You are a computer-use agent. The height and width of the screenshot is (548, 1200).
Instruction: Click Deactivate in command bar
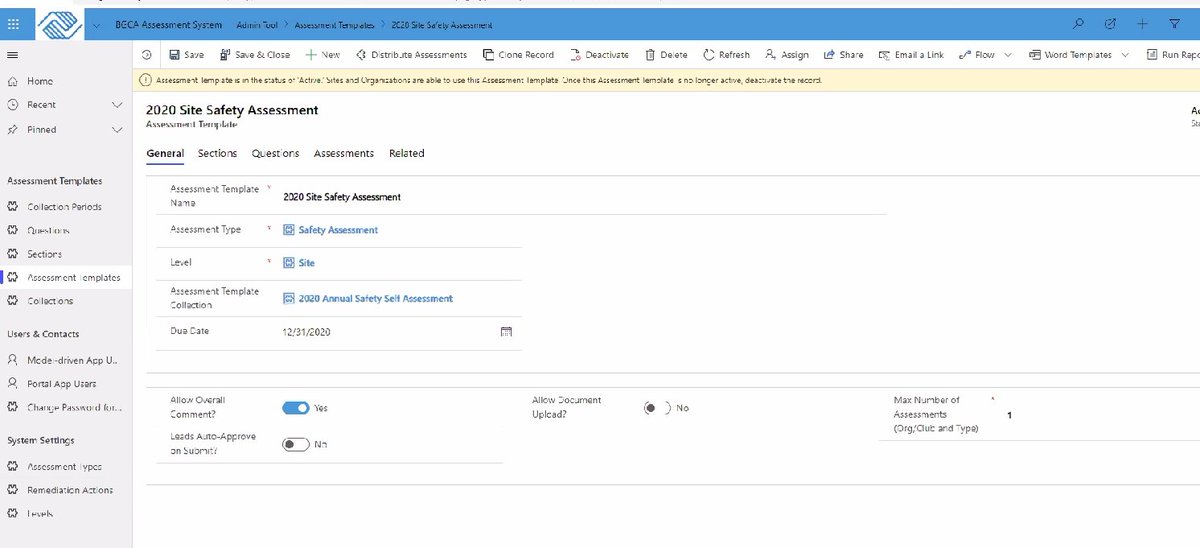(x=599, y=55)
